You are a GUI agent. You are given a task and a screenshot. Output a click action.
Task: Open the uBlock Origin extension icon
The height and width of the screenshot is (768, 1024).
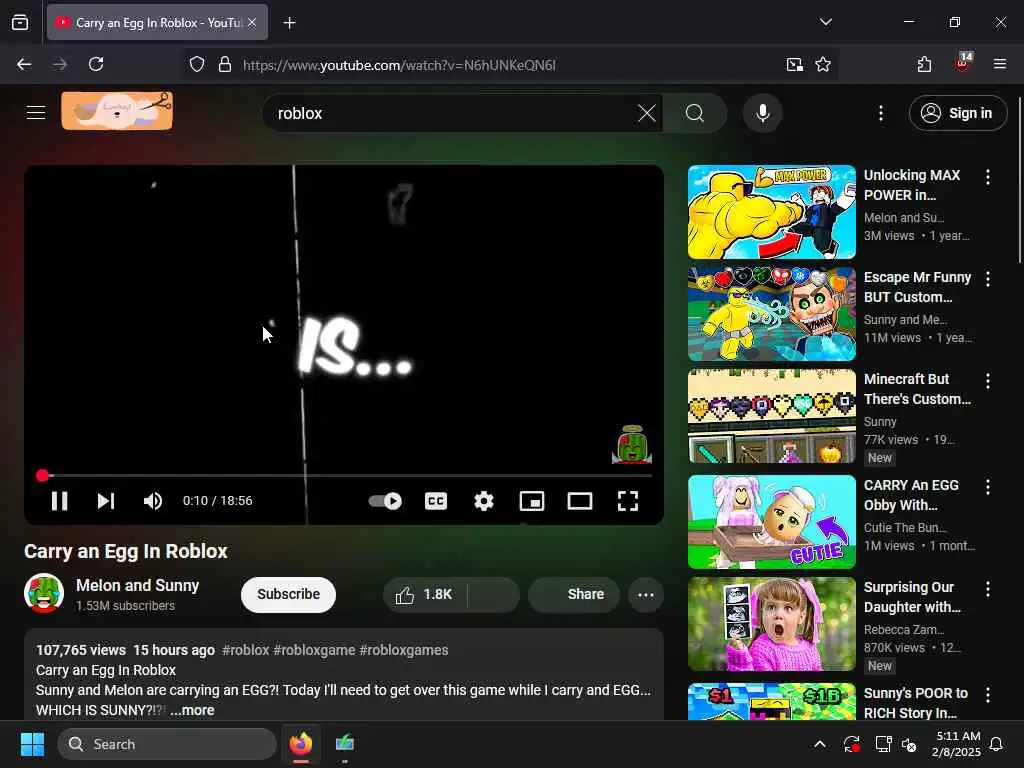pos(963,63)
